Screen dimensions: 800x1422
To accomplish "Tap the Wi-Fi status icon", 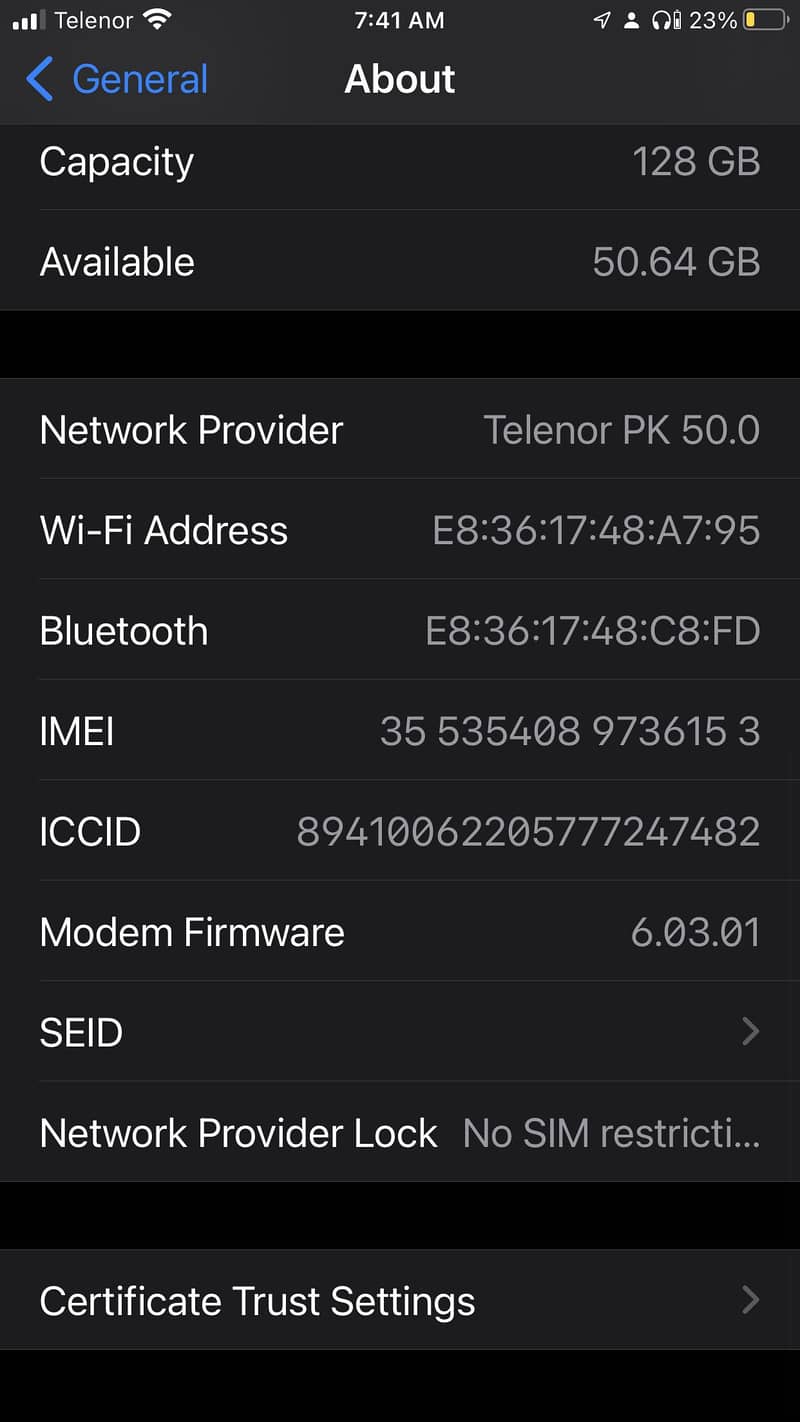I will click(x=157, y=19).
